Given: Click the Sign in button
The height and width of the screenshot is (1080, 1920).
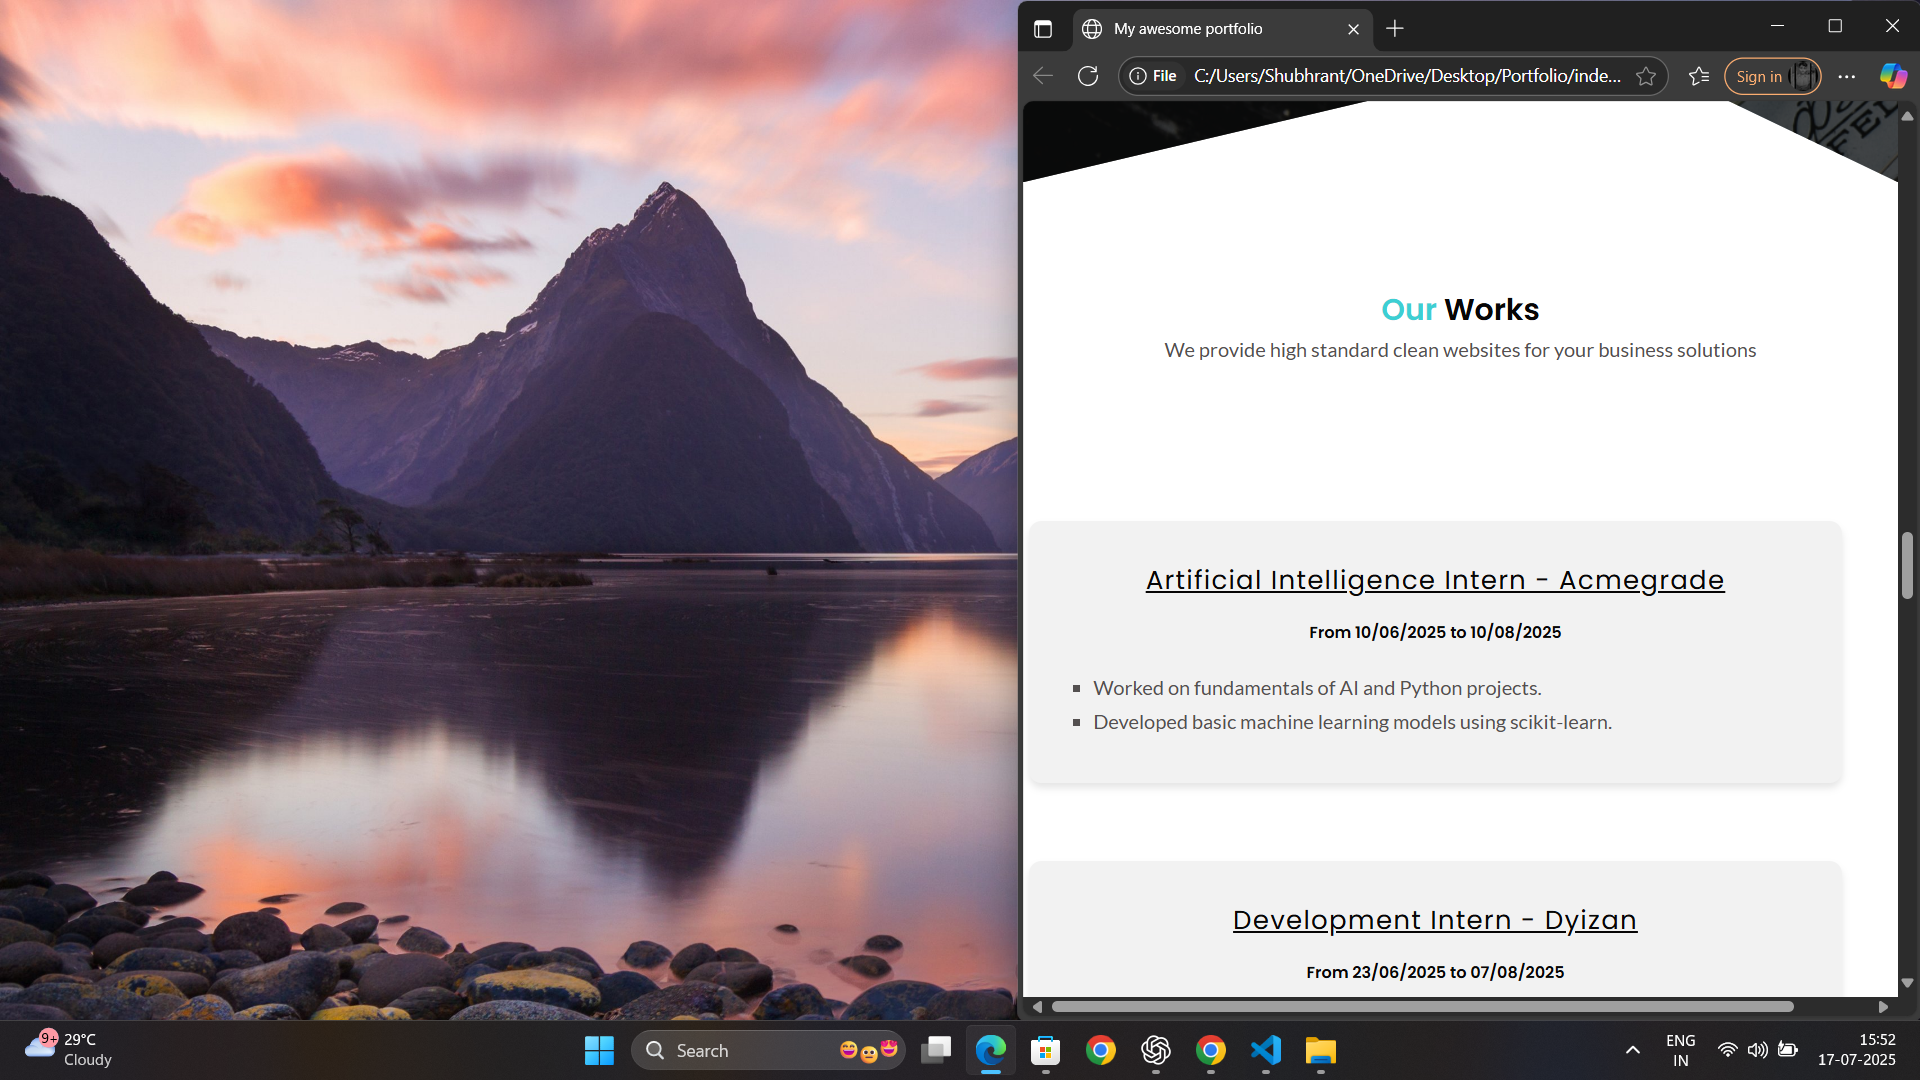Looking at the screenshot, I should click(x=1759, y=76).
